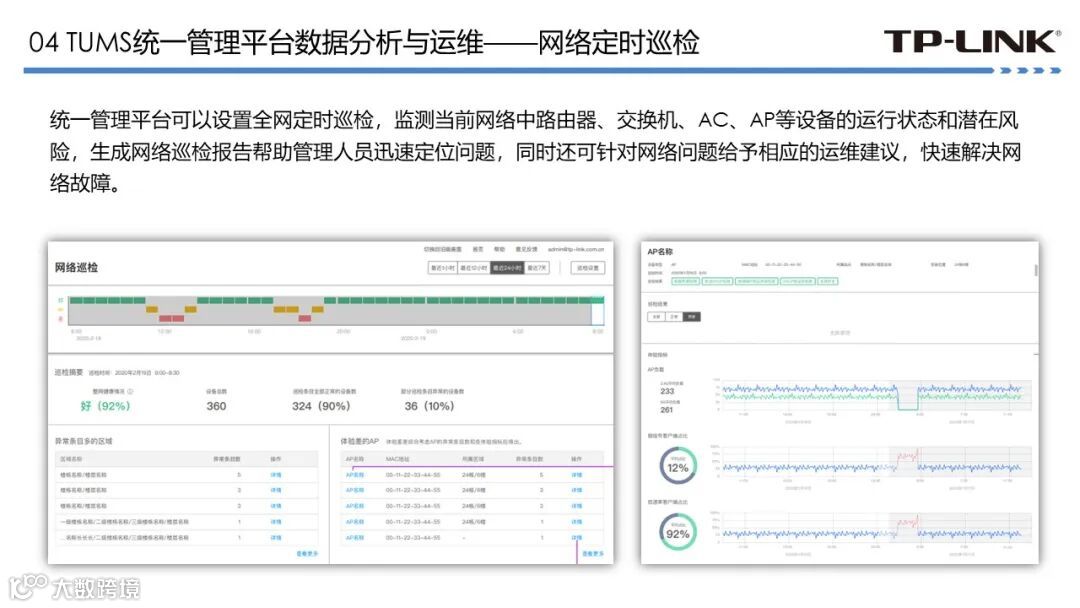The width and height of the screenshot is (1080, 608).
Task: Select the 全部 filter under 巡检结果
Action: [657, 317]
